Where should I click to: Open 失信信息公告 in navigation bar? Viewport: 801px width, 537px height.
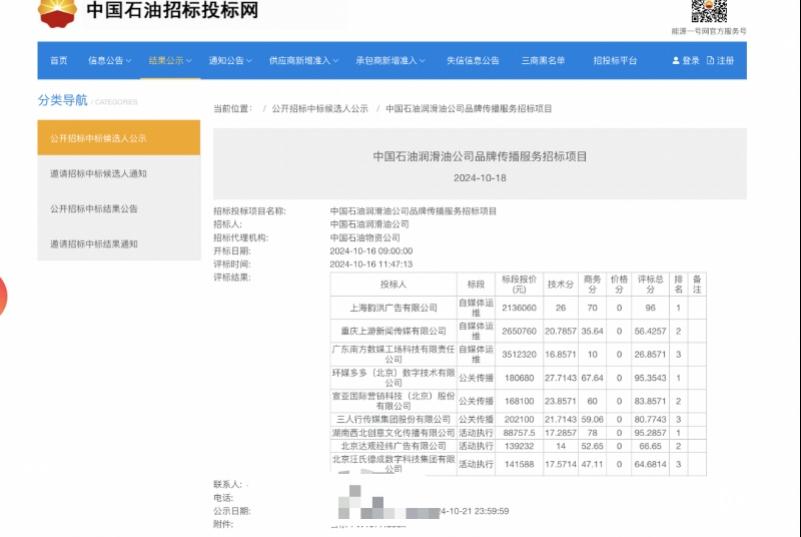pyautogui.click(x=472, y=61)
